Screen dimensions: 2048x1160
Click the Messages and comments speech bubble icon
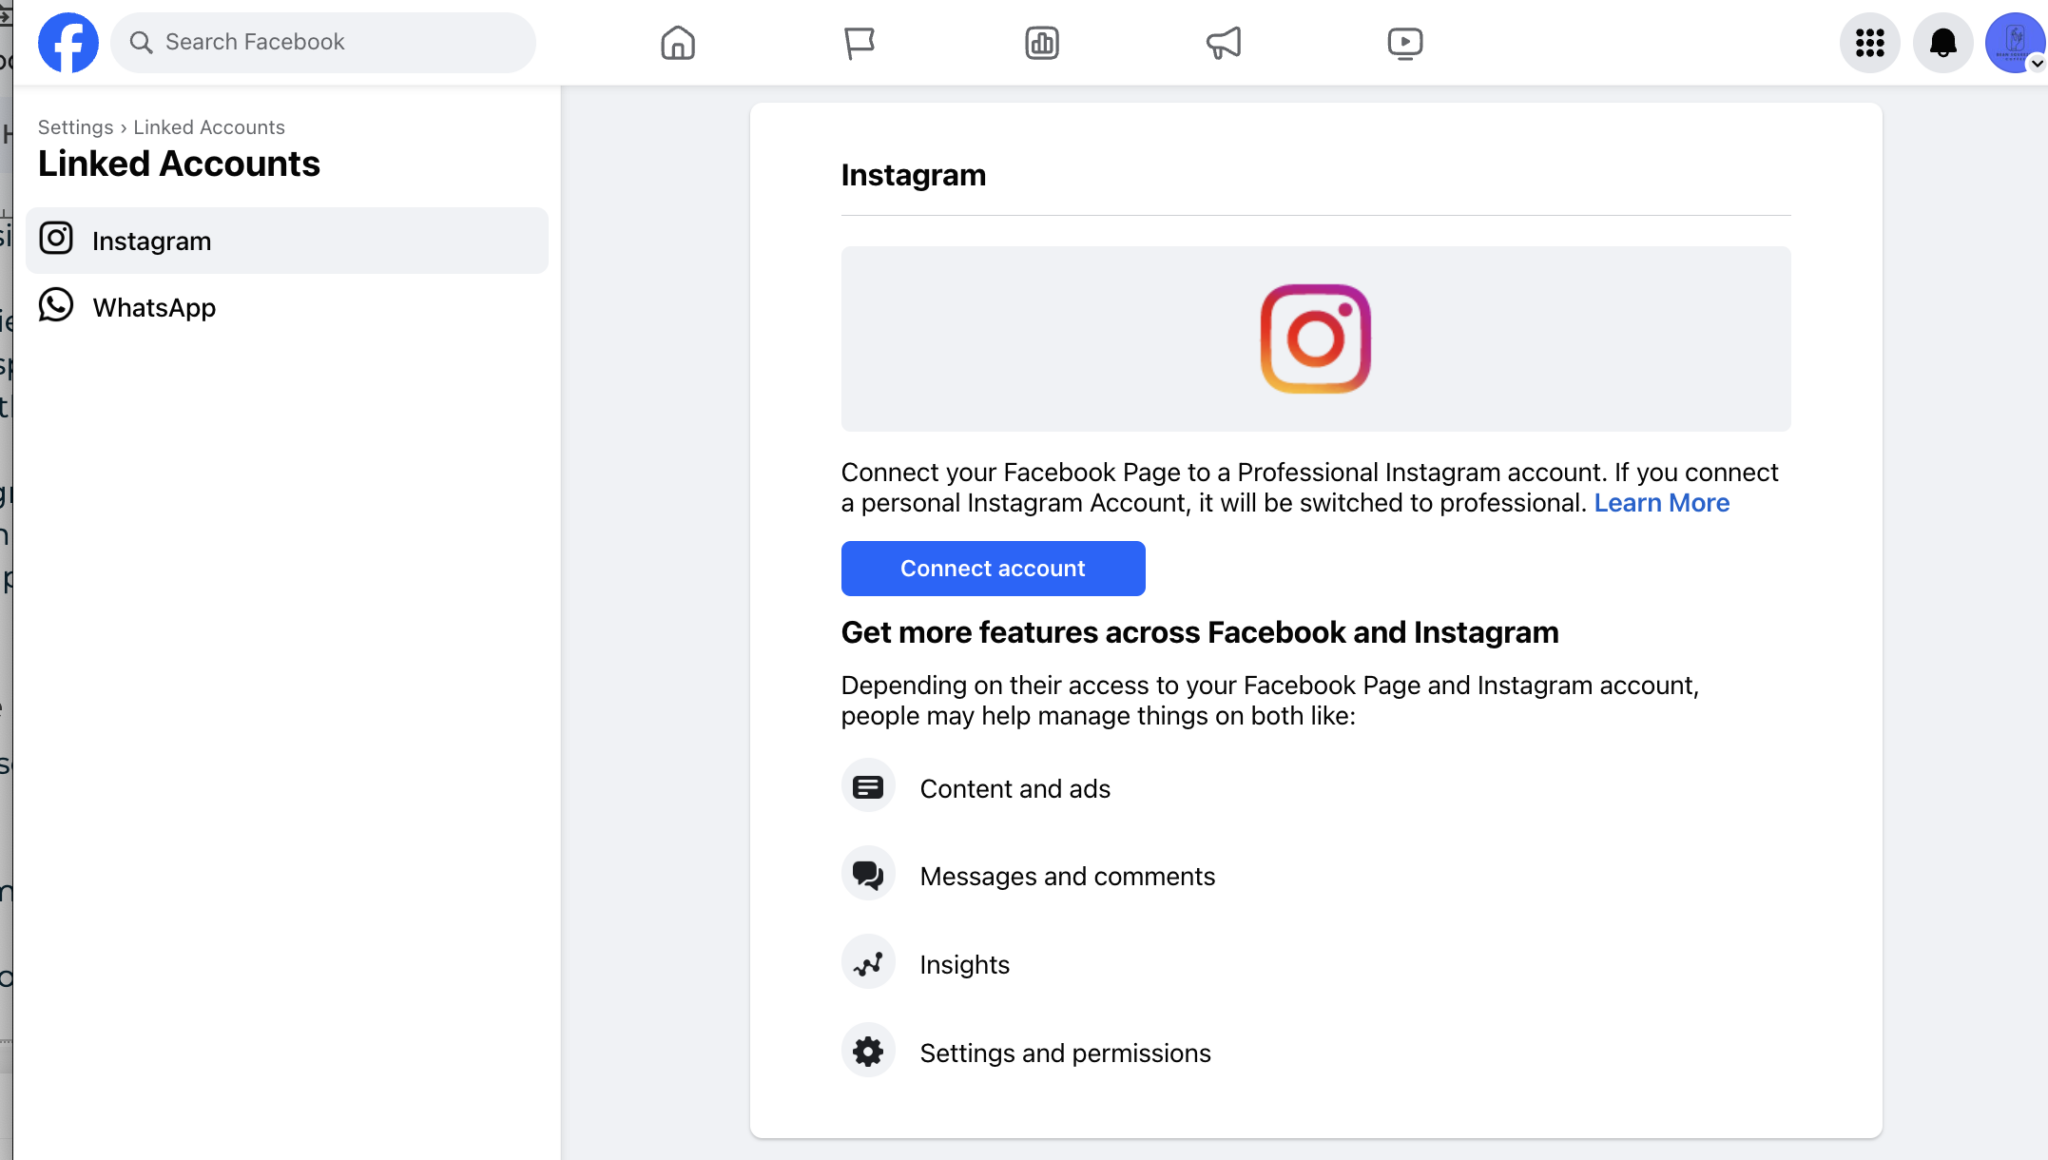pyautogui.click(x=868, y=874)
